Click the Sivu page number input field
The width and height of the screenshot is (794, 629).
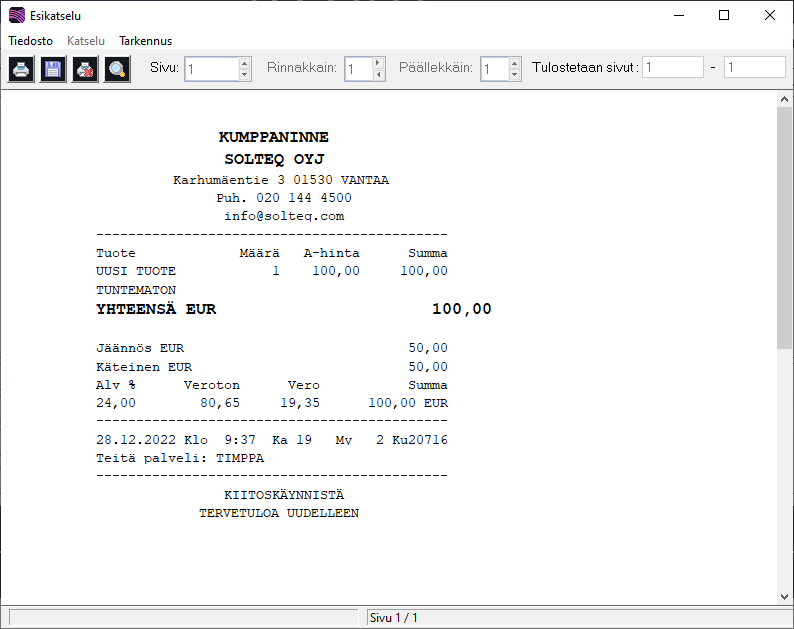tap(211, 69)
